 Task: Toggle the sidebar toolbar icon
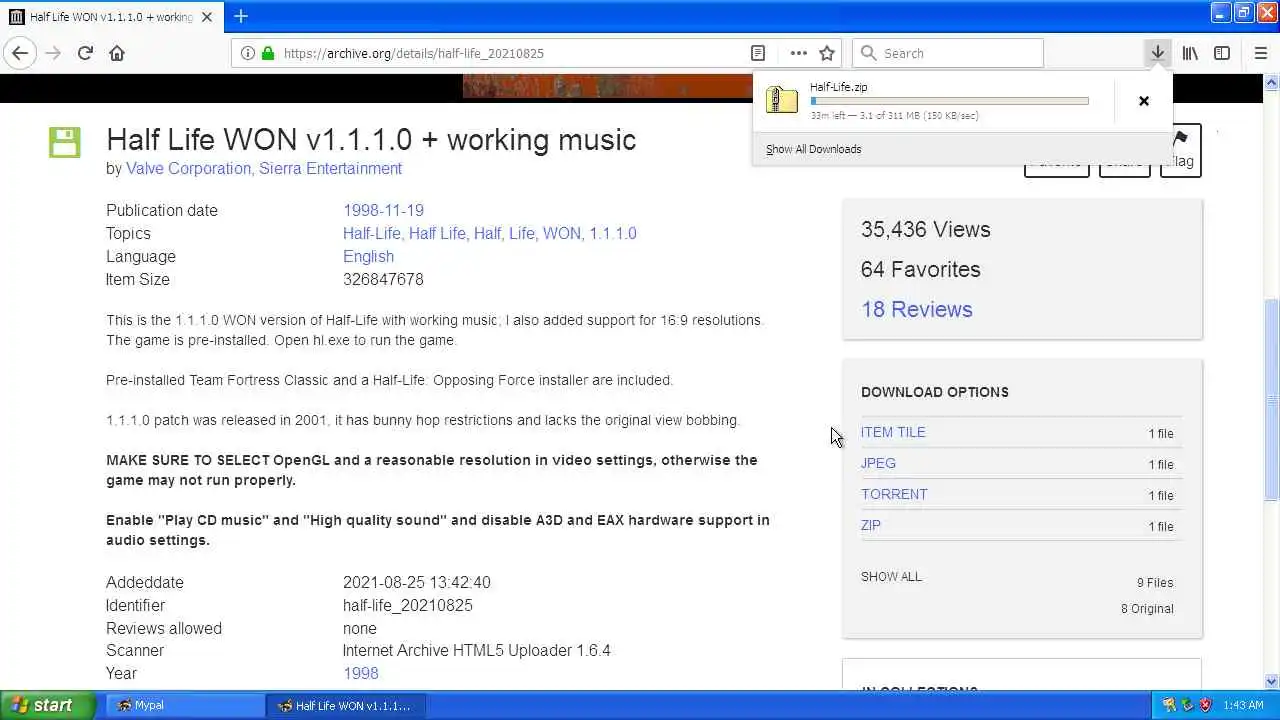coord(1222,53)
